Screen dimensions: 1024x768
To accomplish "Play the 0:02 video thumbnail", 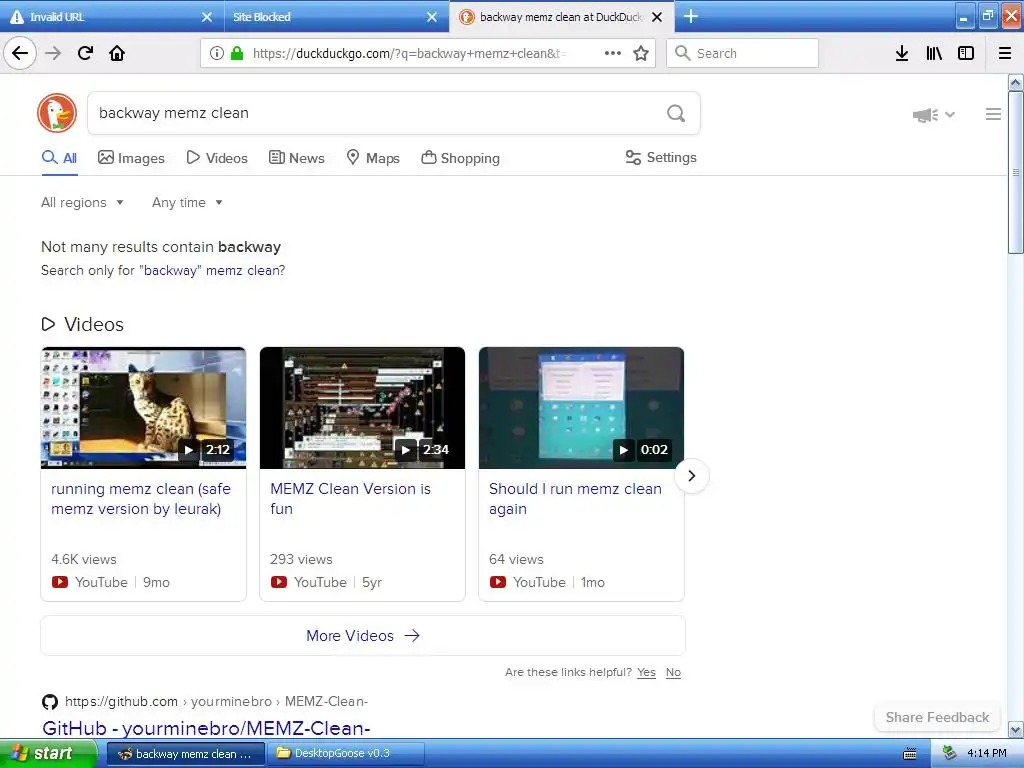I will [581, 408].
